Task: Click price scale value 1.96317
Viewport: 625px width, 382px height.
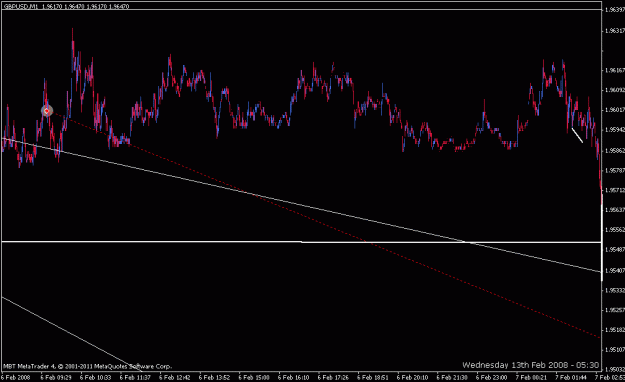Action: [614, 30]
